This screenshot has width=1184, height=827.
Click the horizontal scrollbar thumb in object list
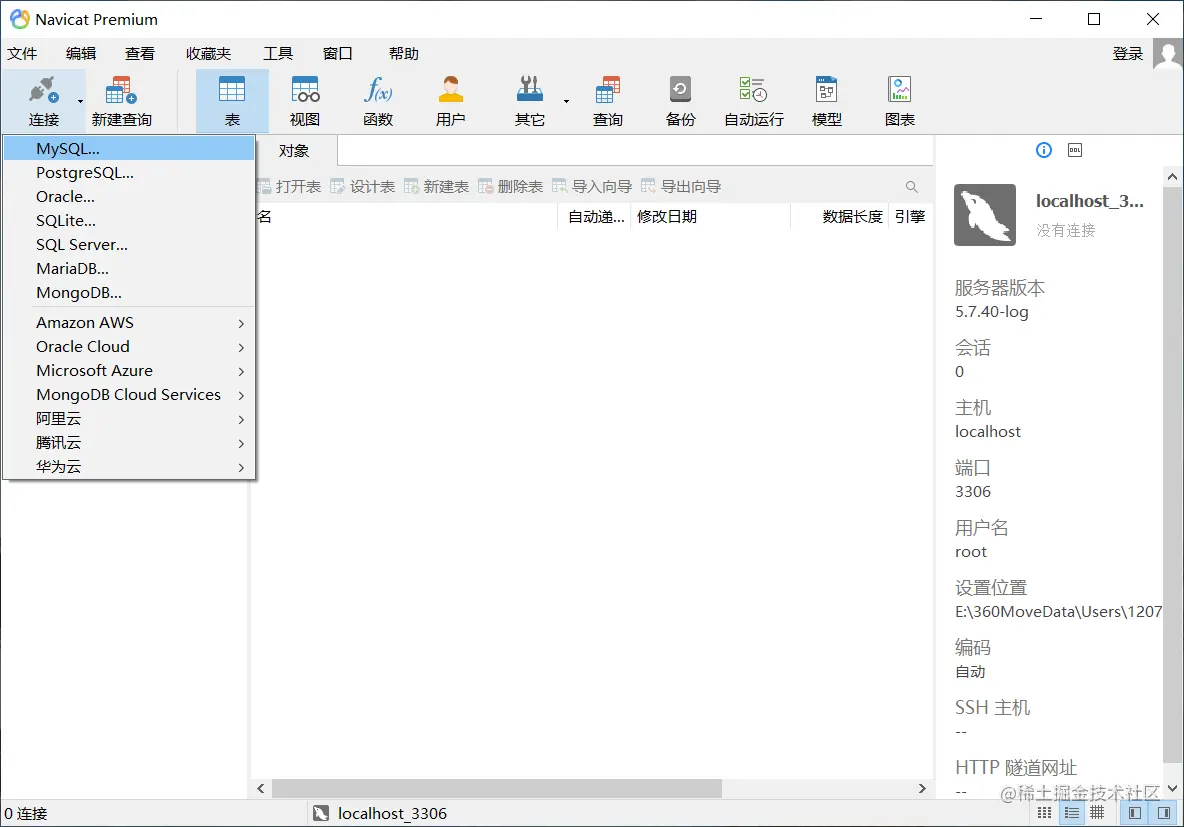[x=497, y=788]
